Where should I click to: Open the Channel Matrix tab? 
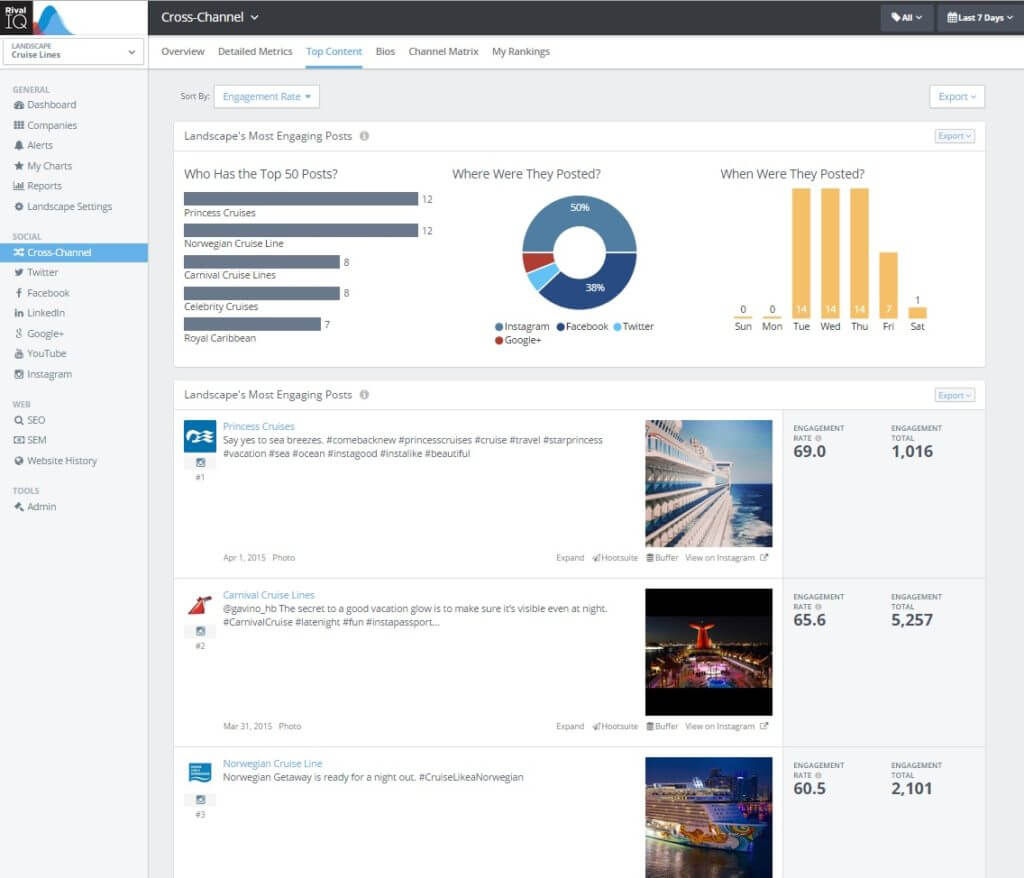point(443,52)
